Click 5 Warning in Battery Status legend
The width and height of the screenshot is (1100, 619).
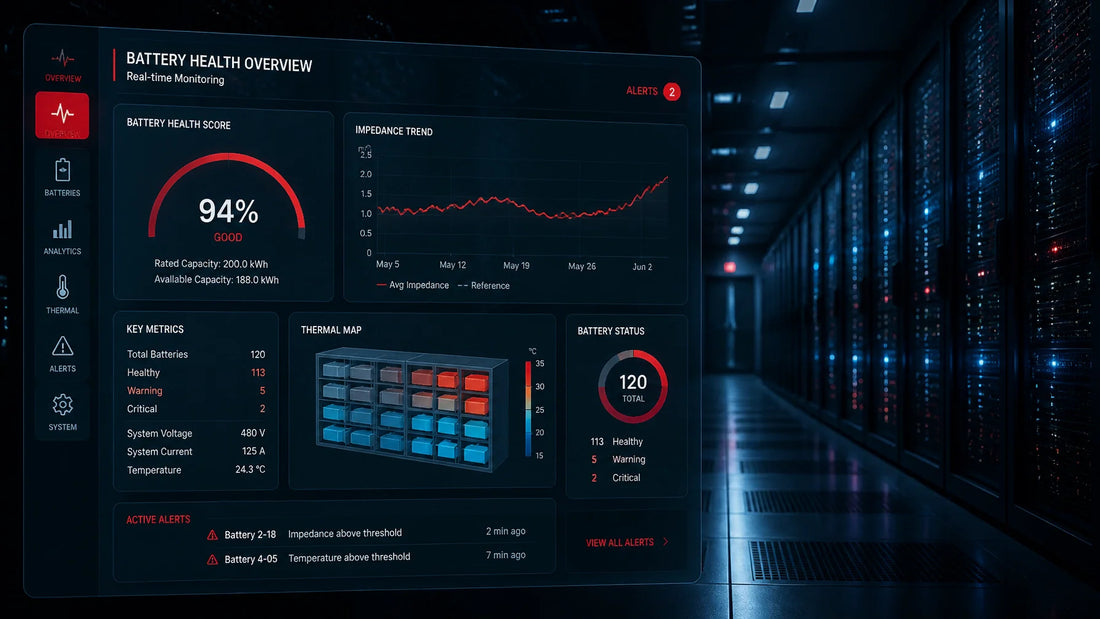(x=618, y=460)
